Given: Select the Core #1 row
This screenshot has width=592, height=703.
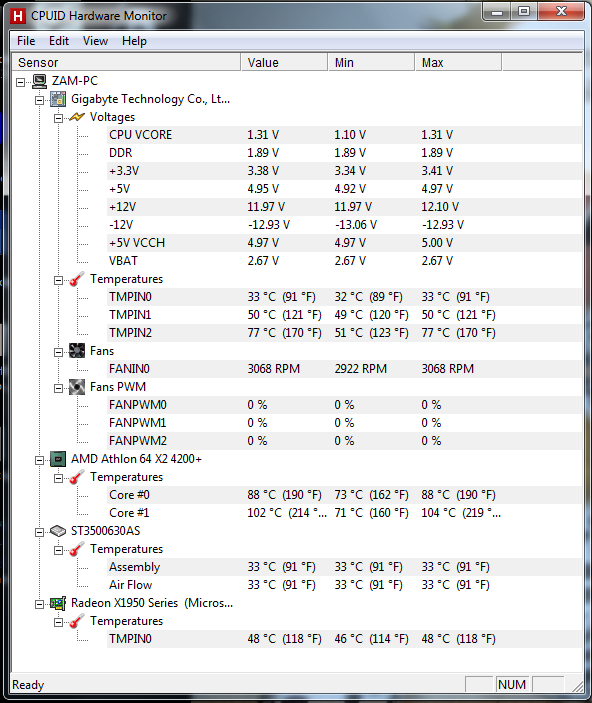Looking at the screenshot, I should tap(344, 513).
